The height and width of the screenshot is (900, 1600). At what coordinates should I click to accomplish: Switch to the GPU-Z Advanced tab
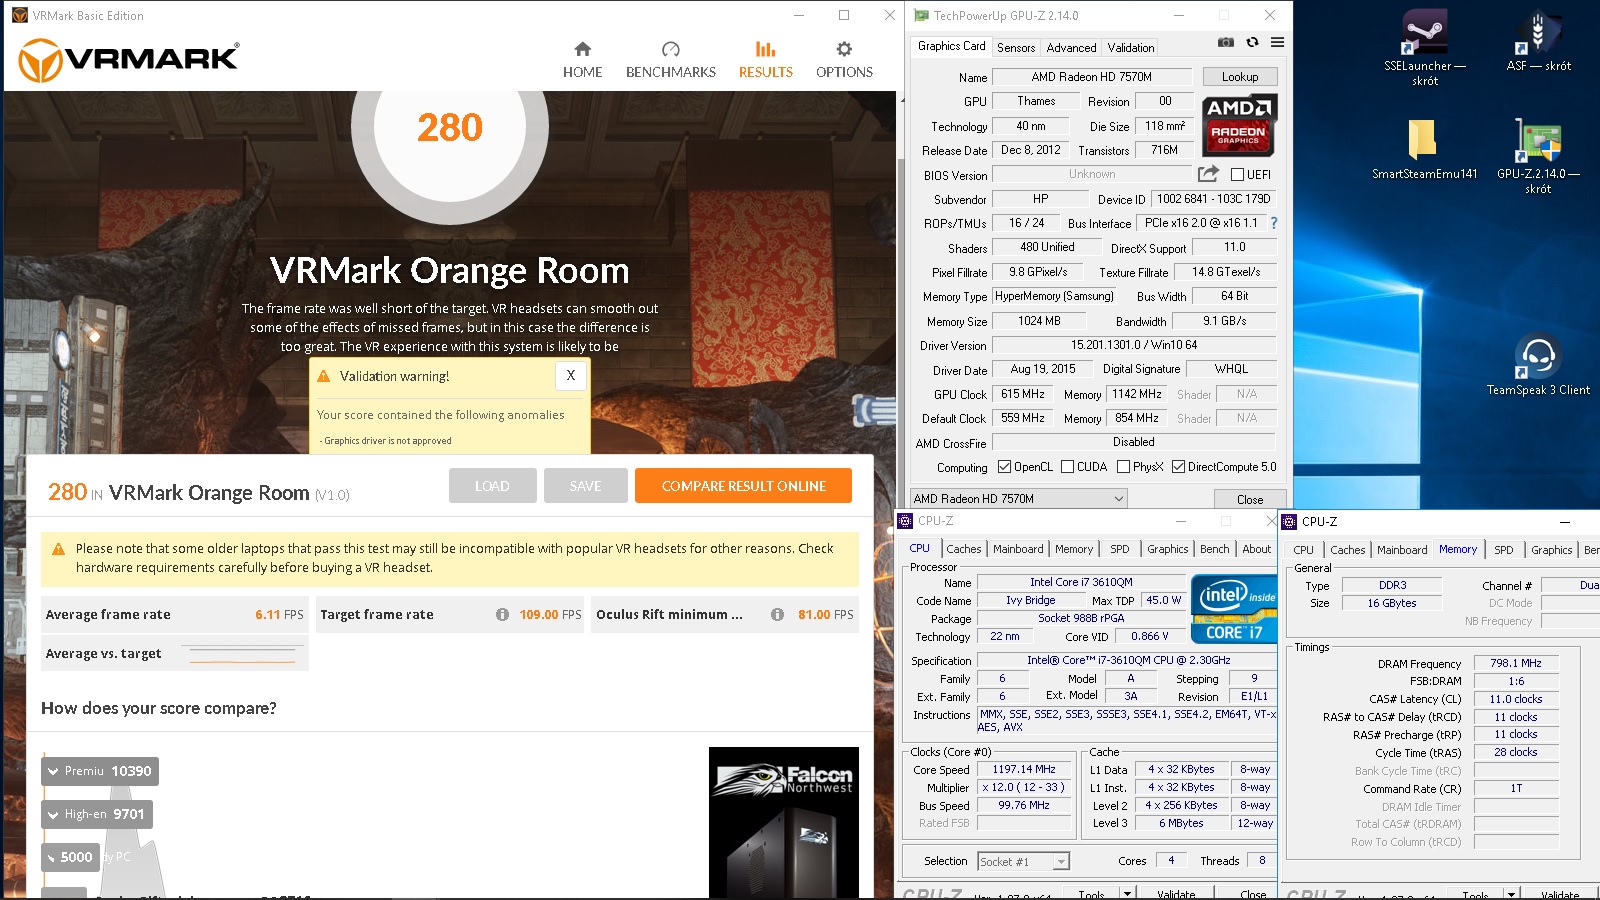(1071, 47)
